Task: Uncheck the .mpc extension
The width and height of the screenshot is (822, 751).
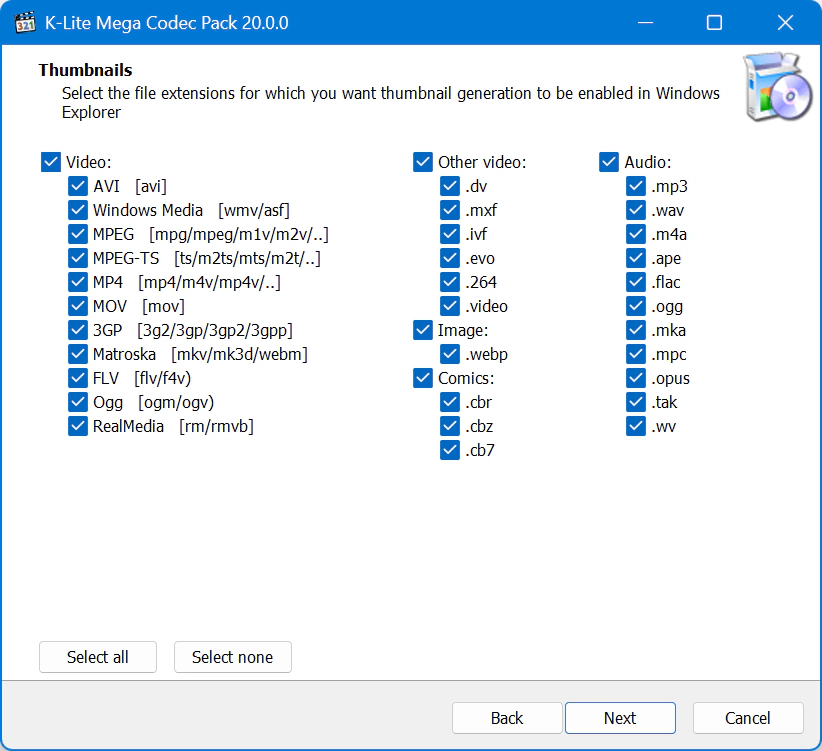Action: pyautogui.click(x=636, y=354)
